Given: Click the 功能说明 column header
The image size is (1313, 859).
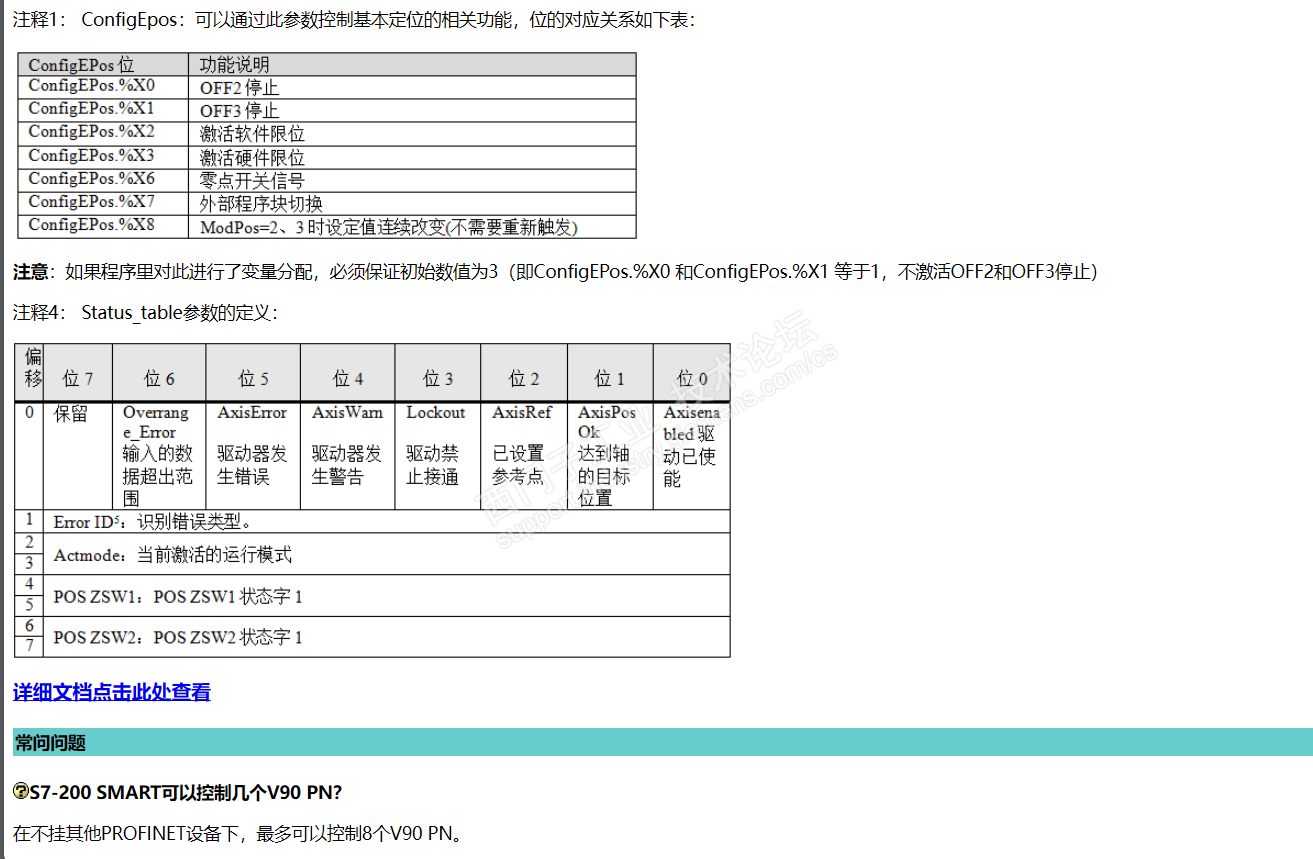Looking at the screenshot, I should pos(412,65).
